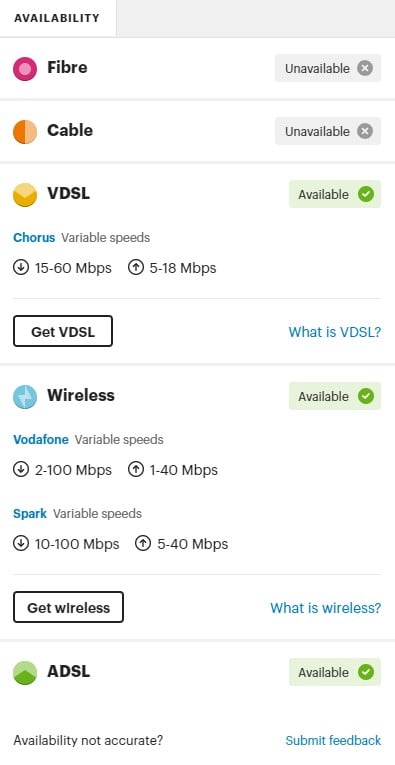Click the green checkmark beside VDSL Available

[x=366, y=194]
